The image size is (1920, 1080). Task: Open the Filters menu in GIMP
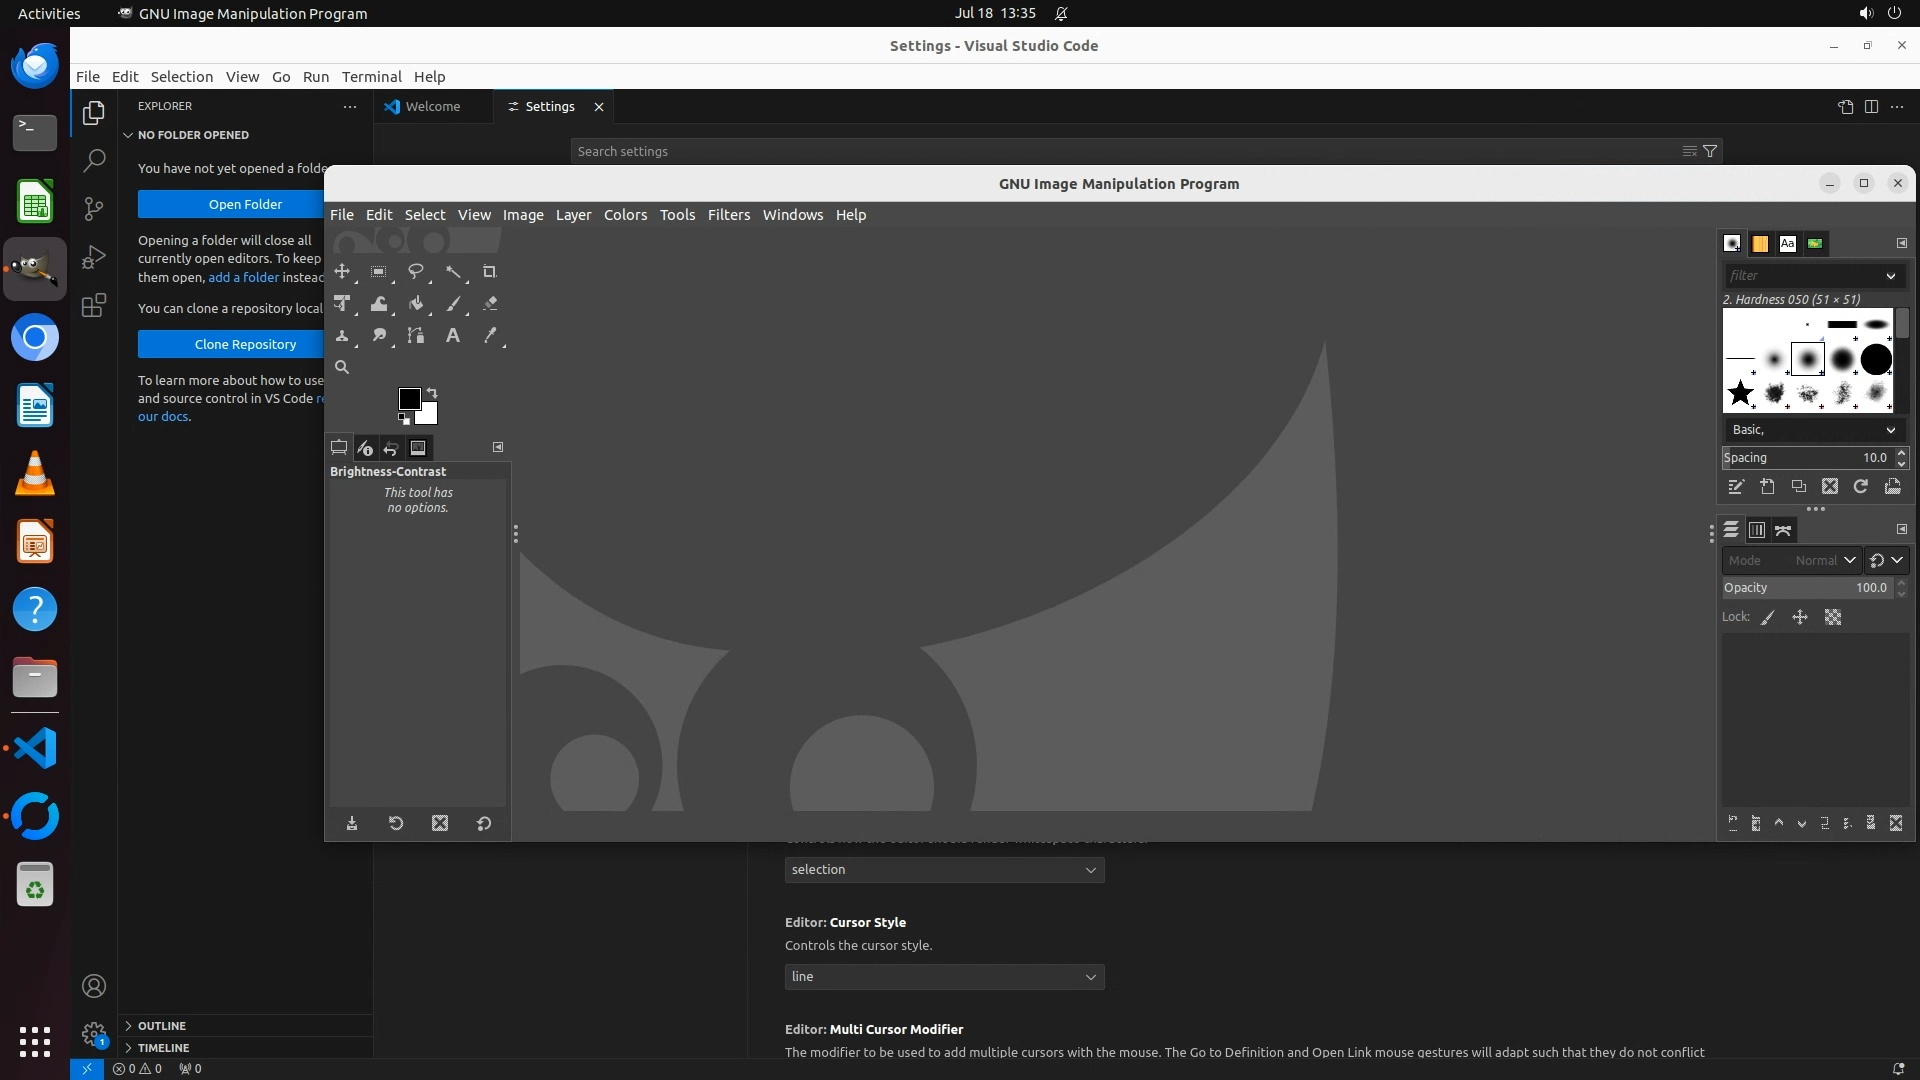coord(728,215)
